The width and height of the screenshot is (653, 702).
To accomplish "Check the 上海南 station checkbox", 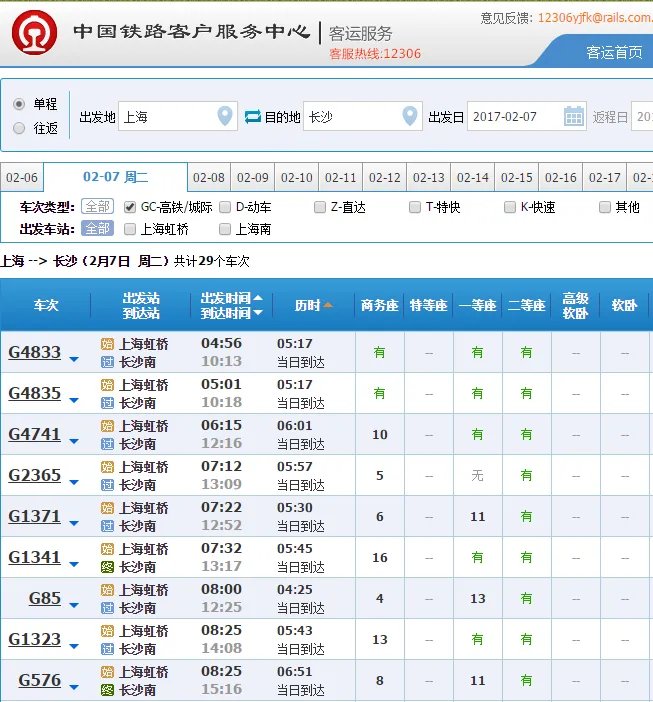I will pos(225,229).
